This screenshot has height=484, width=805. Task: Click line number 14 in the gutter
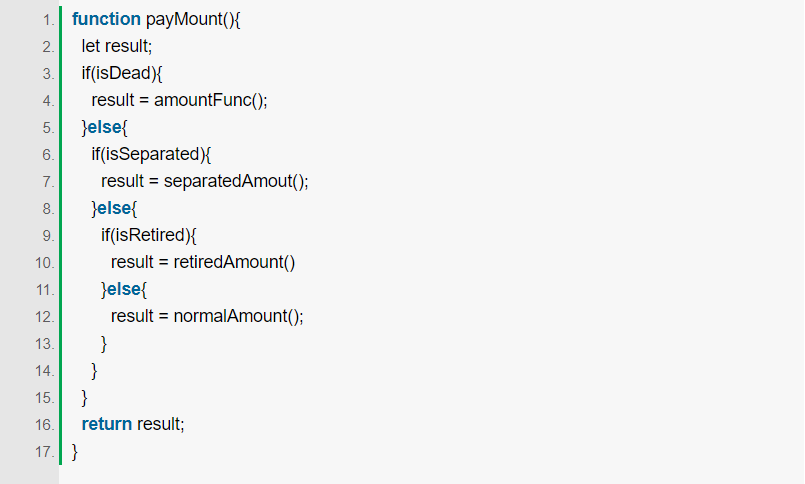coord(45,371)
